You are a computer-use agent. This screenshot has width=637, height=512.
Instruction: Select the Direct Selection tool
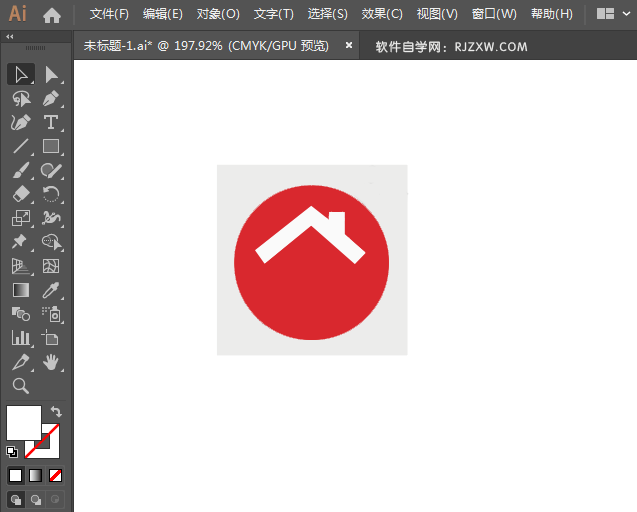[51, 75]
